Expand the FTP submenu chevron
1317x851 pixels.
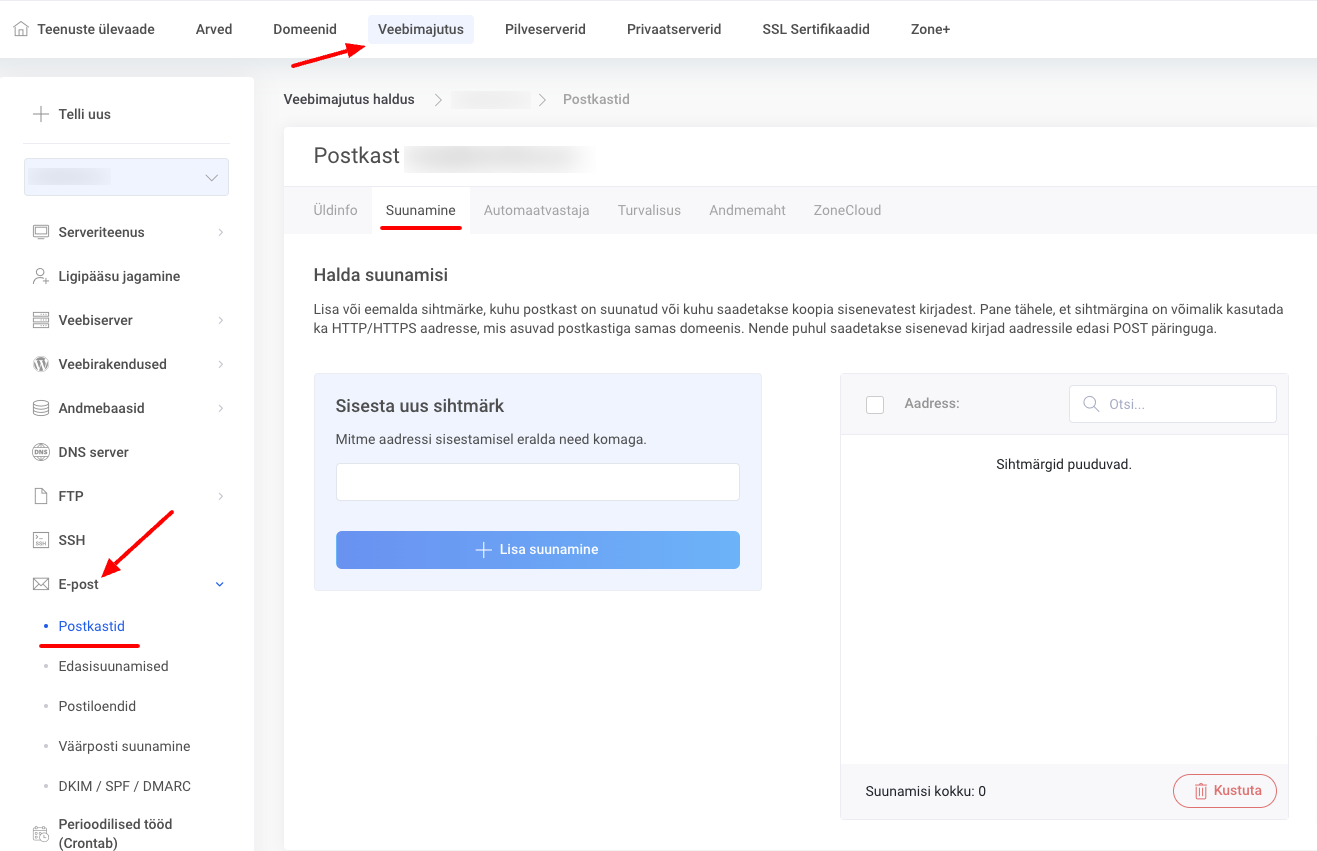(x=220, y=496)
